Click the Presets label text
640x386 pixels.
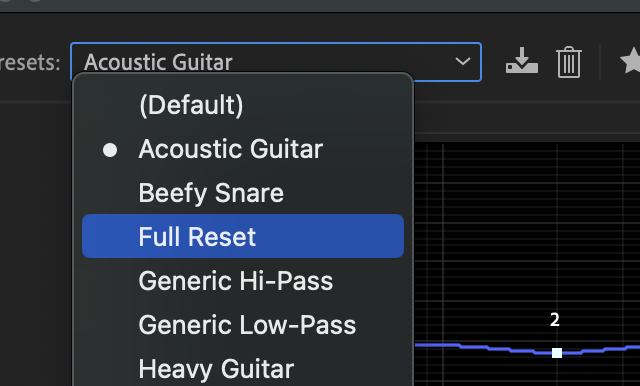30,62
